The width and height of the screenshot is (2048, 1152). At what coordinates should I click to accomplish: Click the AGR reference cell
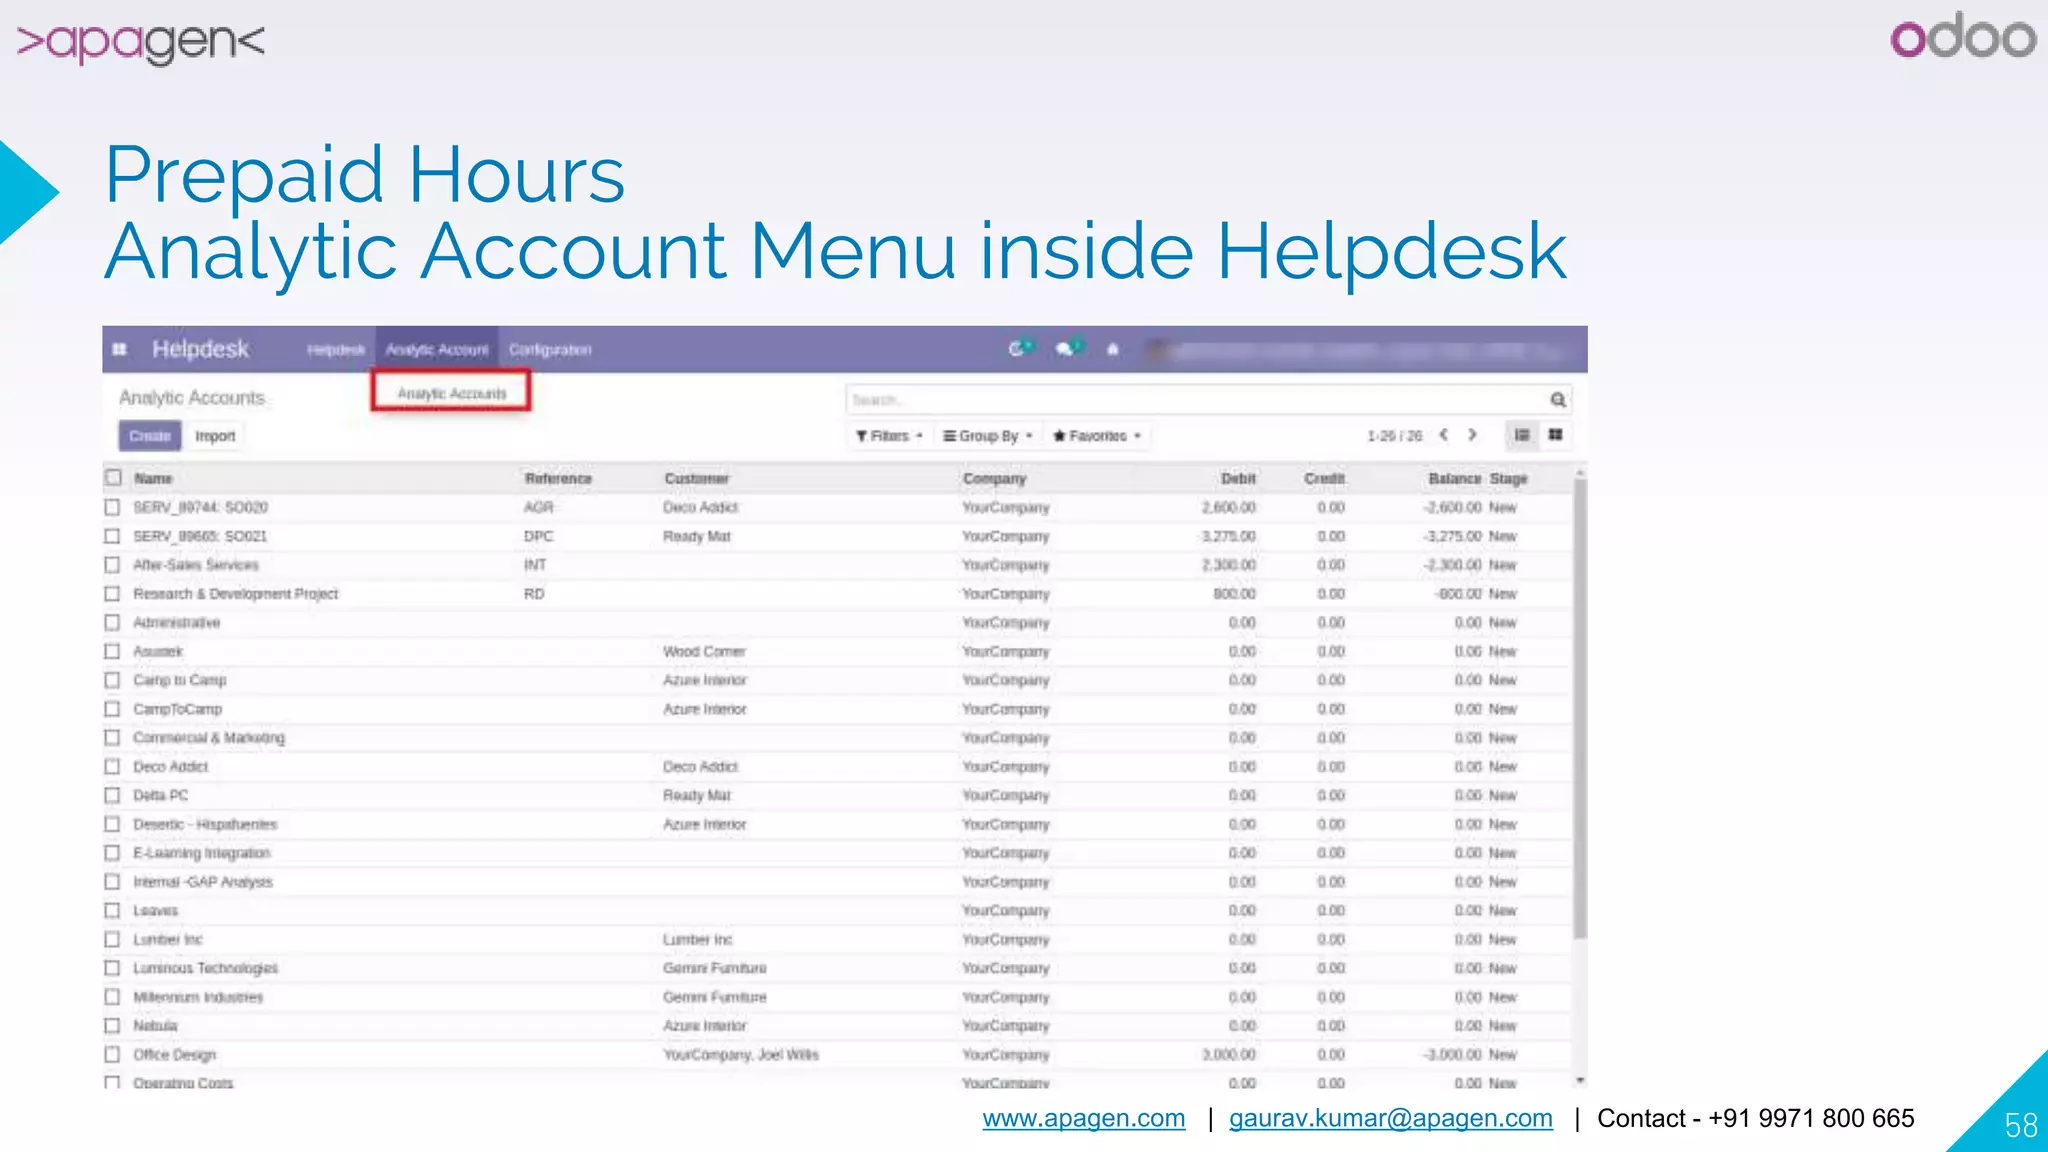[x=538, y=507]
